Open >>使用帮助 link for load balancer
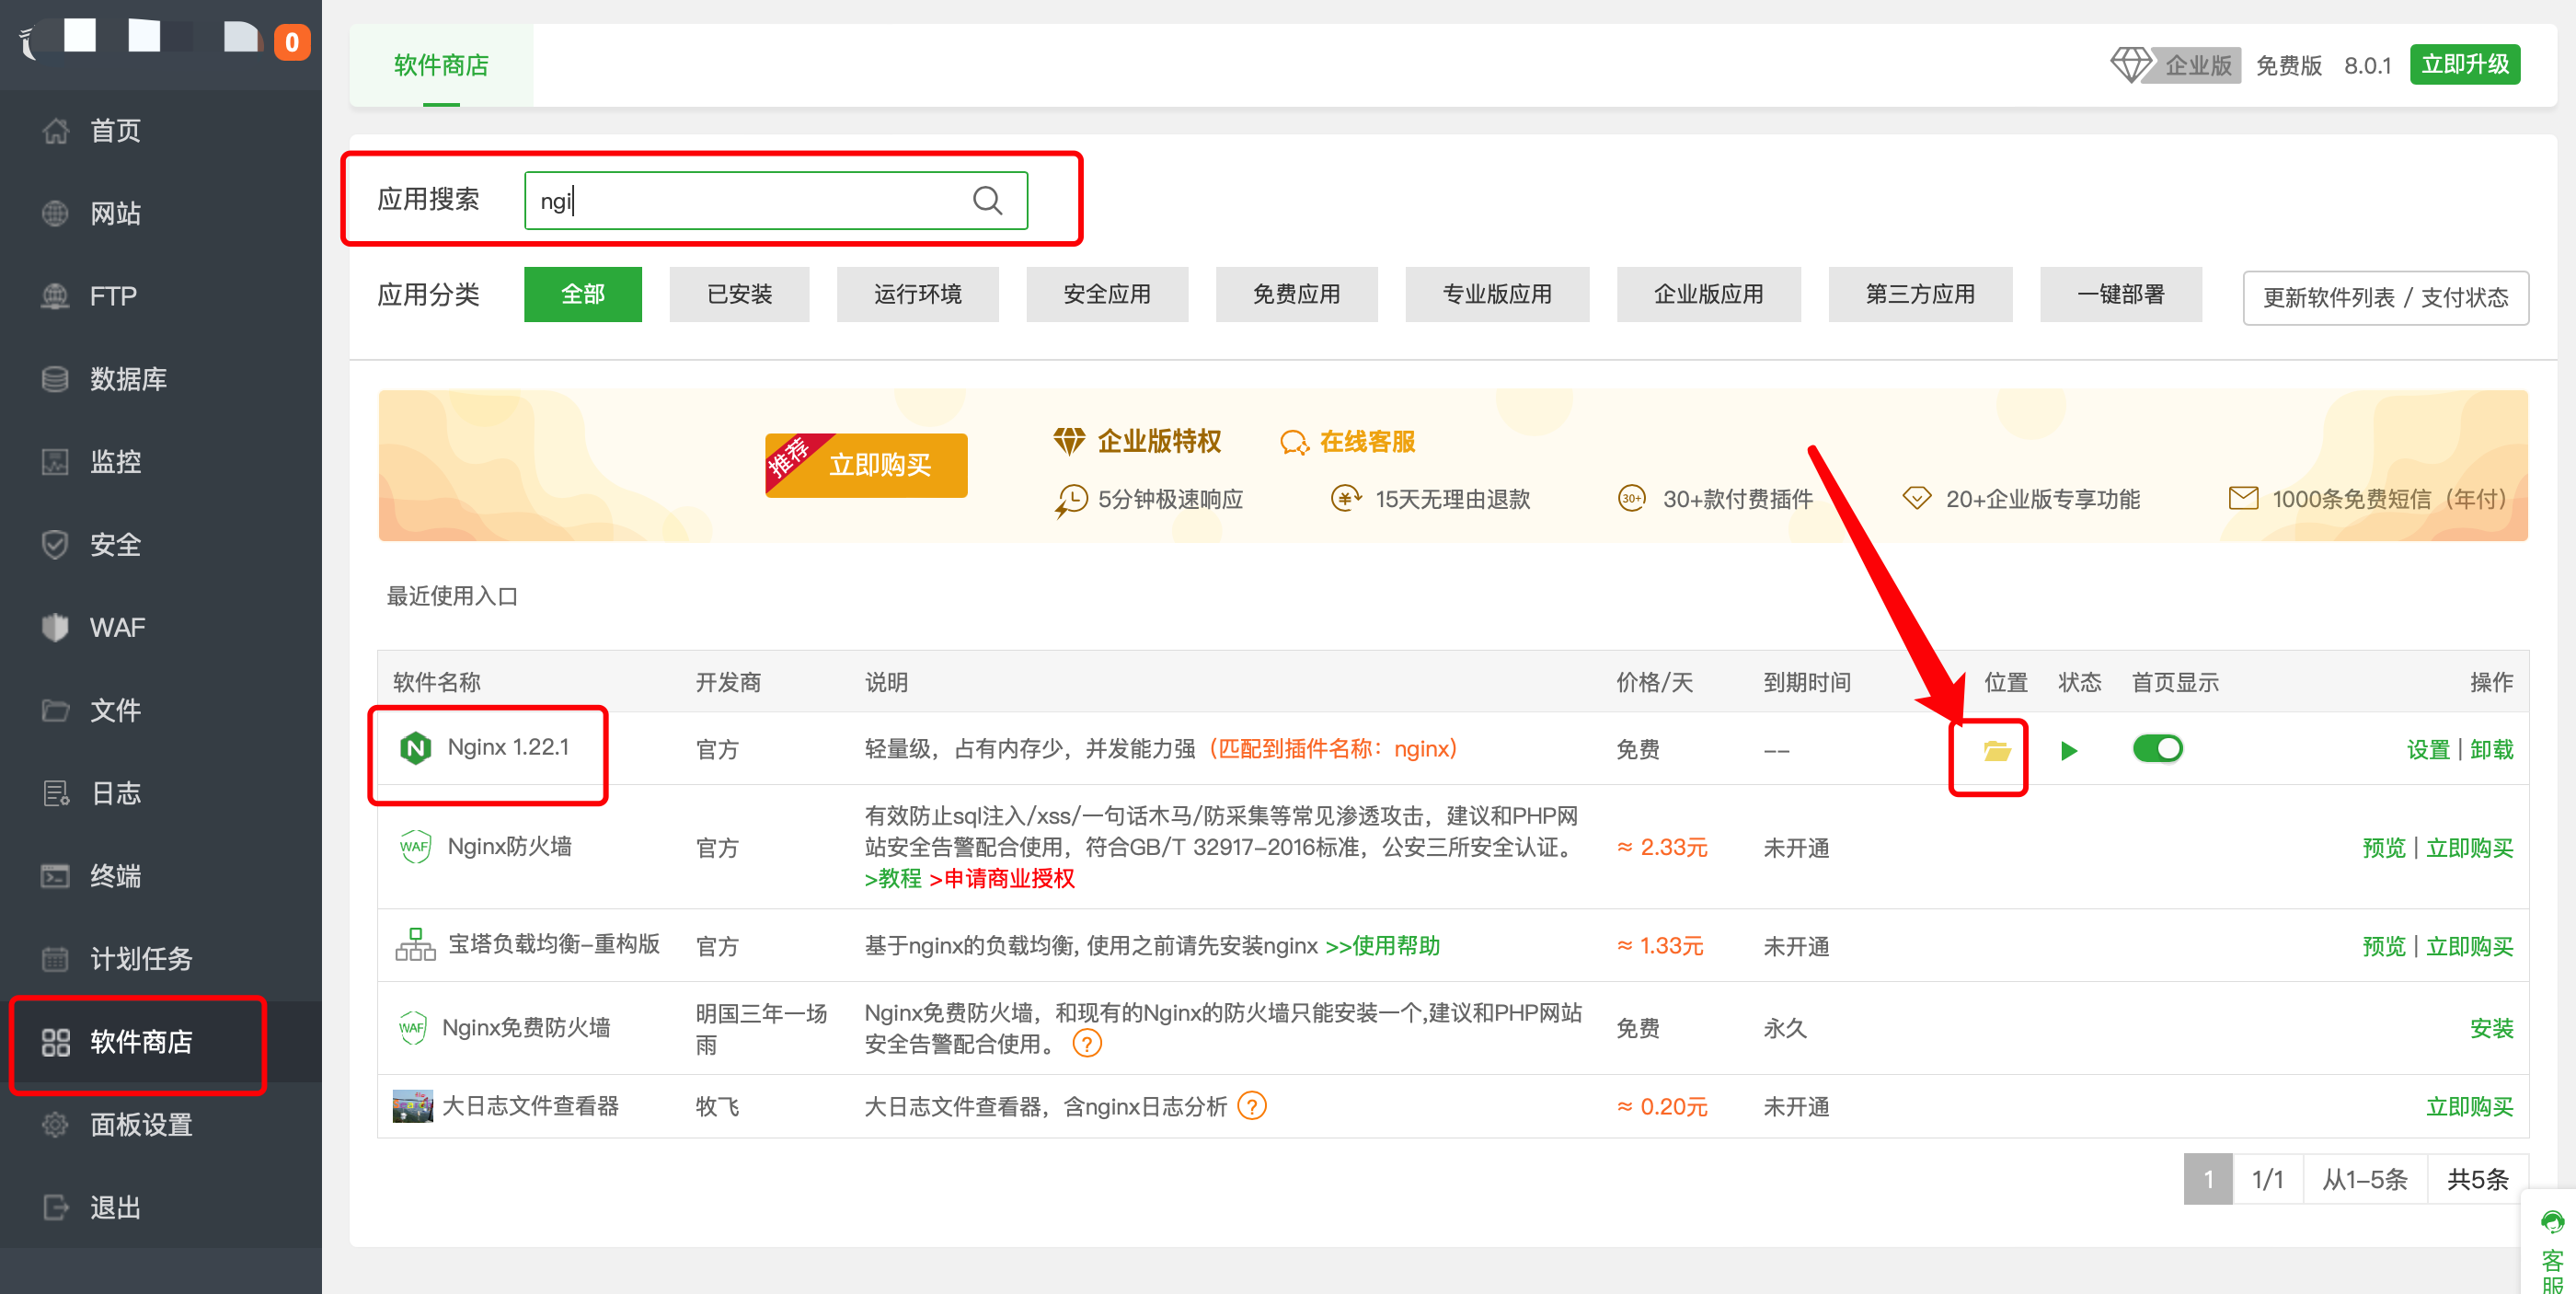The width and height of the screenshot is (2576, 1294). [x=1382, y=946]
